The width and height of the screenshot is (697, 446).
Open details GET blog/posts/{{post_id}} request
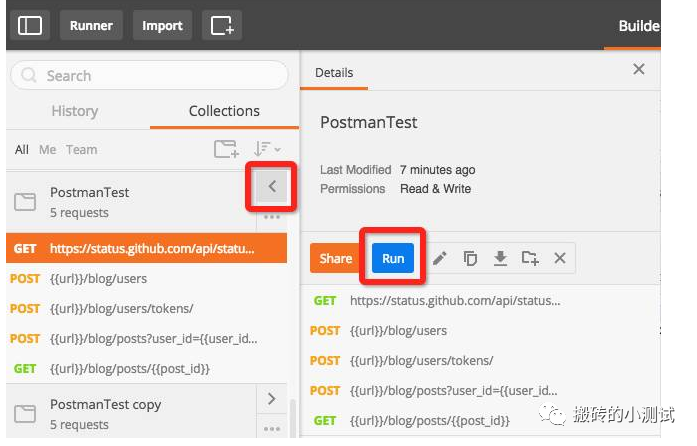[480, 420]
